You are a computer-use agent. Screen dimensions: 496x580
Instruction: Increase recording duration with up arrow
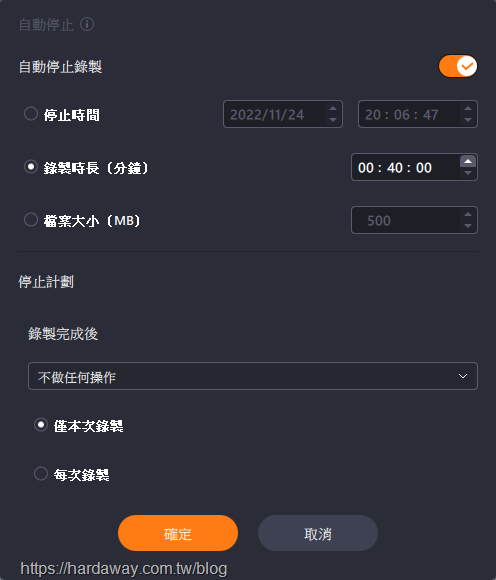(468, 161)
